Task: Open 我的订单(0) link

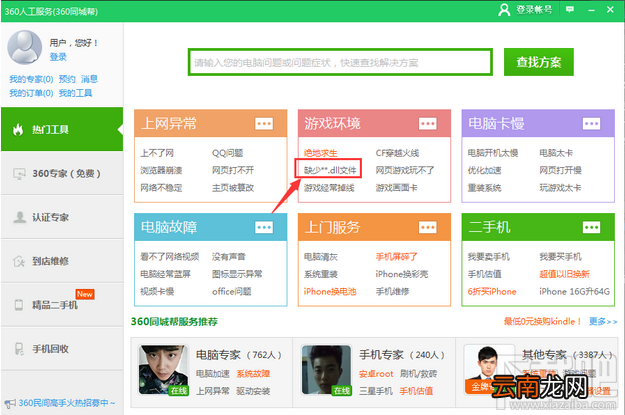Action: point(31,93)
